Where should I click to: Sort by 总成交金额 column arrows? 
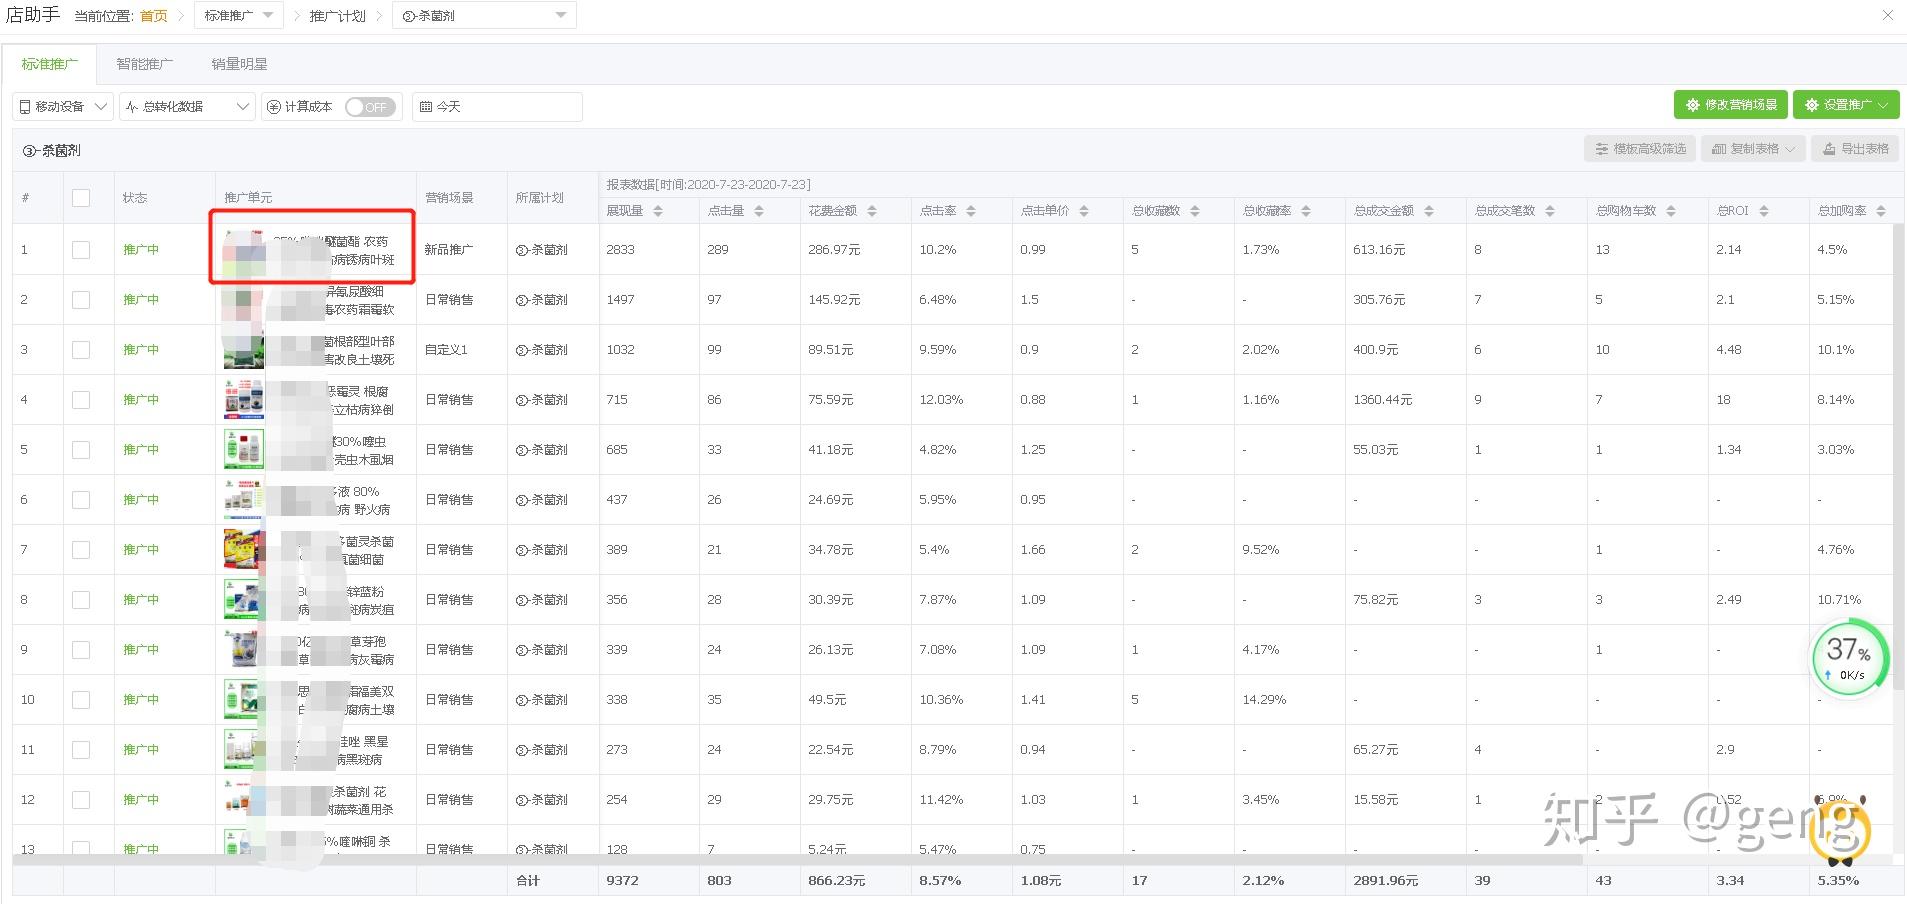pos(1429,211)
